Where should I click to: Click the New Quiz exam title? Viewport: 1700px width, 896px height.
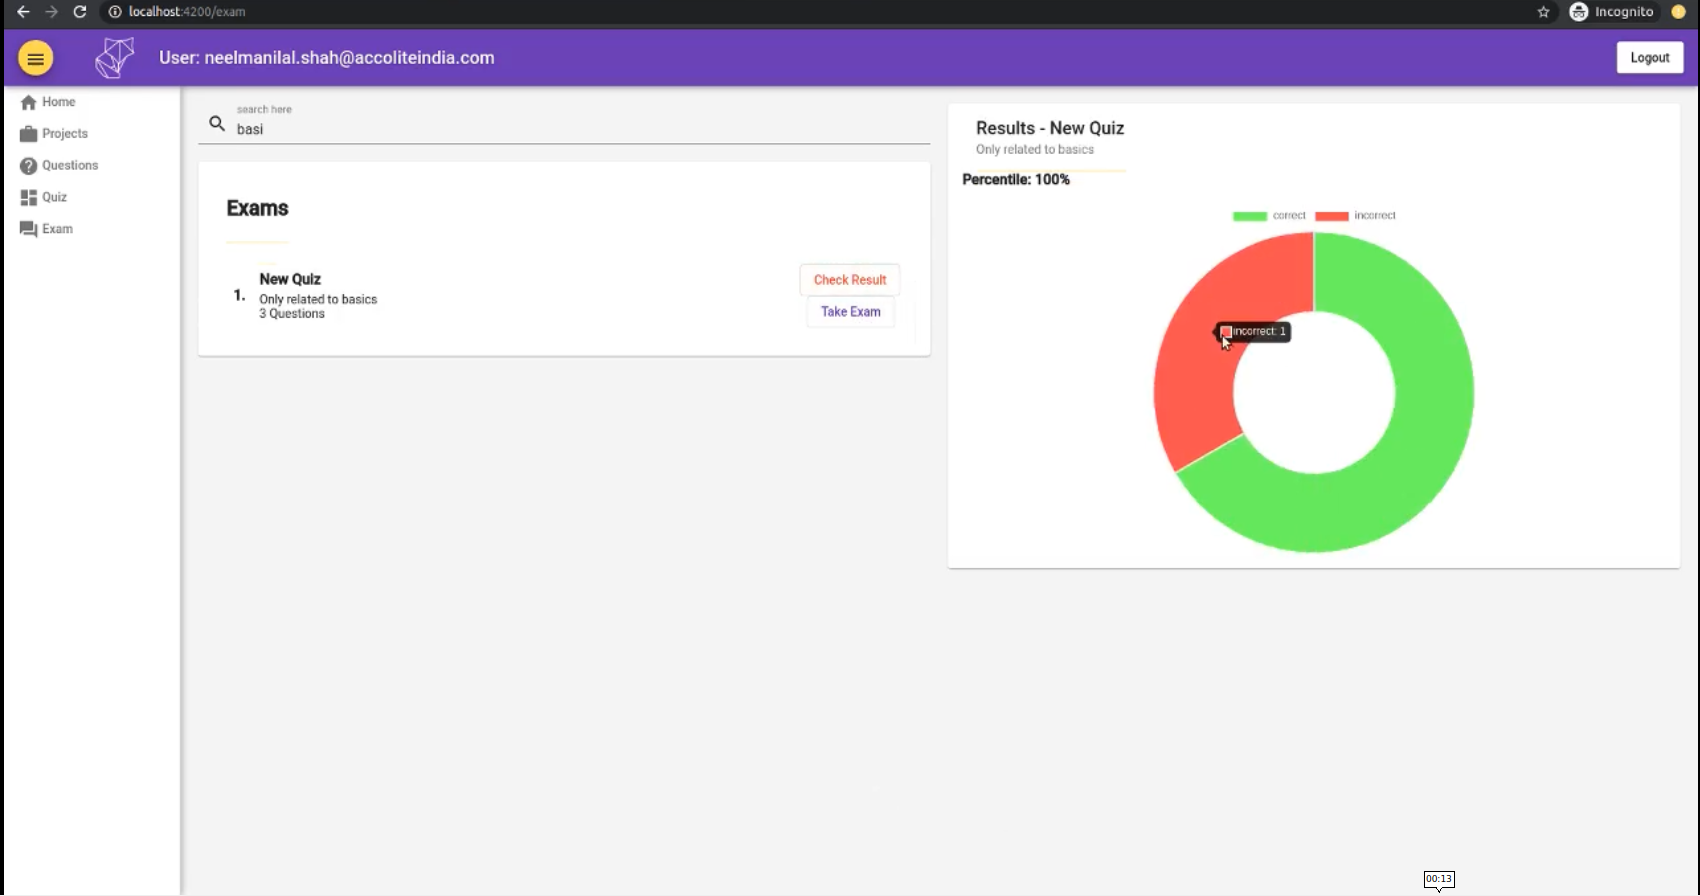[290, 279]
